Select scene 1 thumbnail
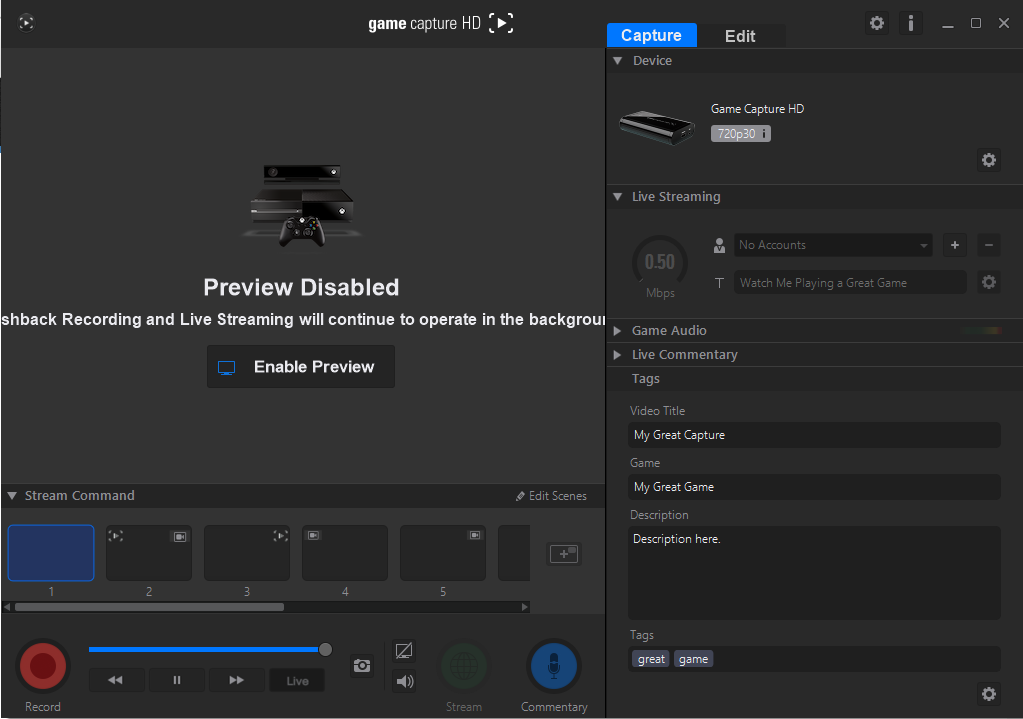Screen dimensions: 1023x719 pyautogui.click(x=51, y=553)
